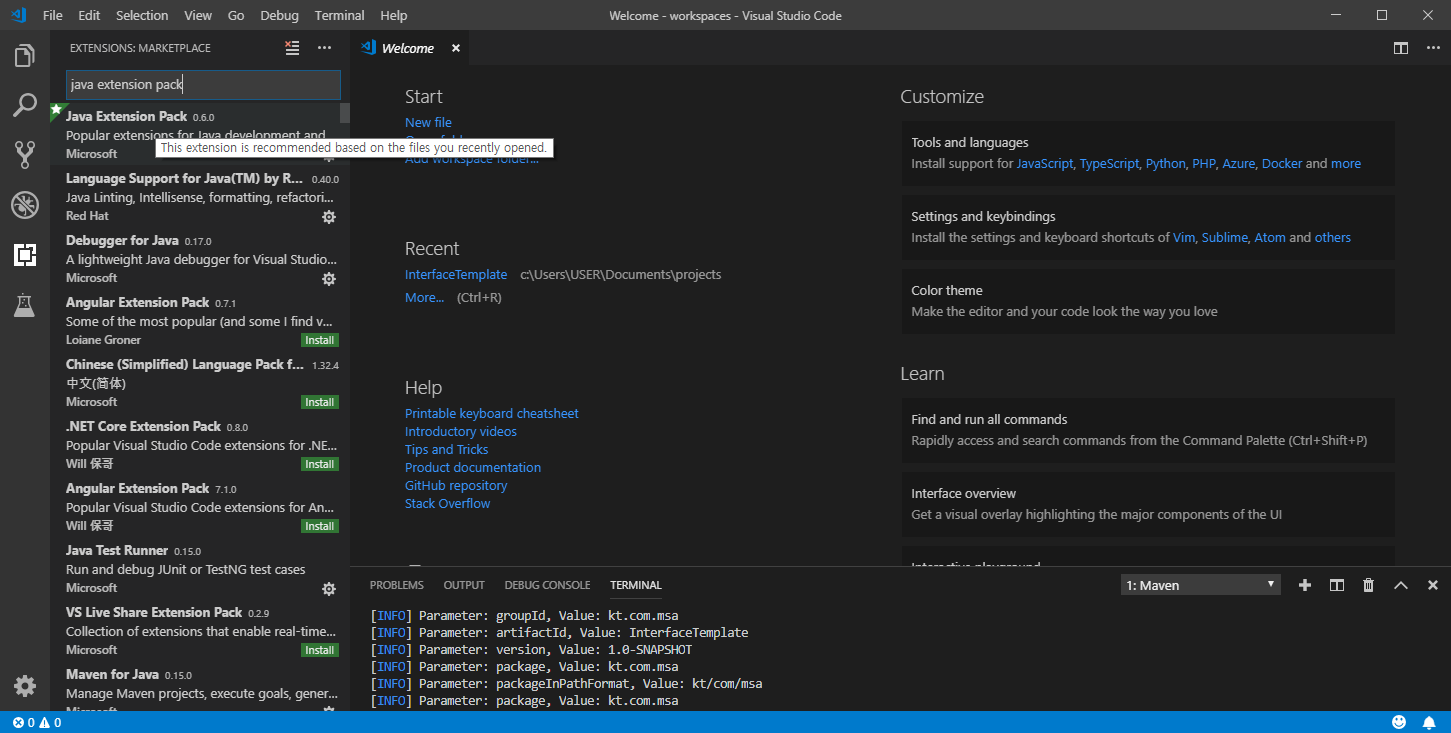Split the editor right

pos(1401,48)
